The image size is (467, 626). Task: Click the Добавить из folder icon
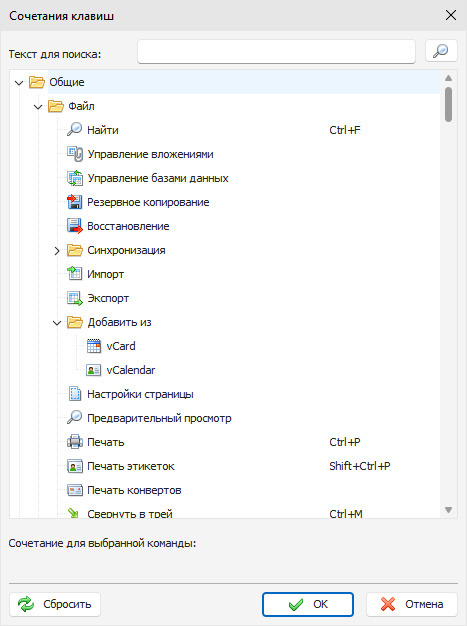click(75, 322)
